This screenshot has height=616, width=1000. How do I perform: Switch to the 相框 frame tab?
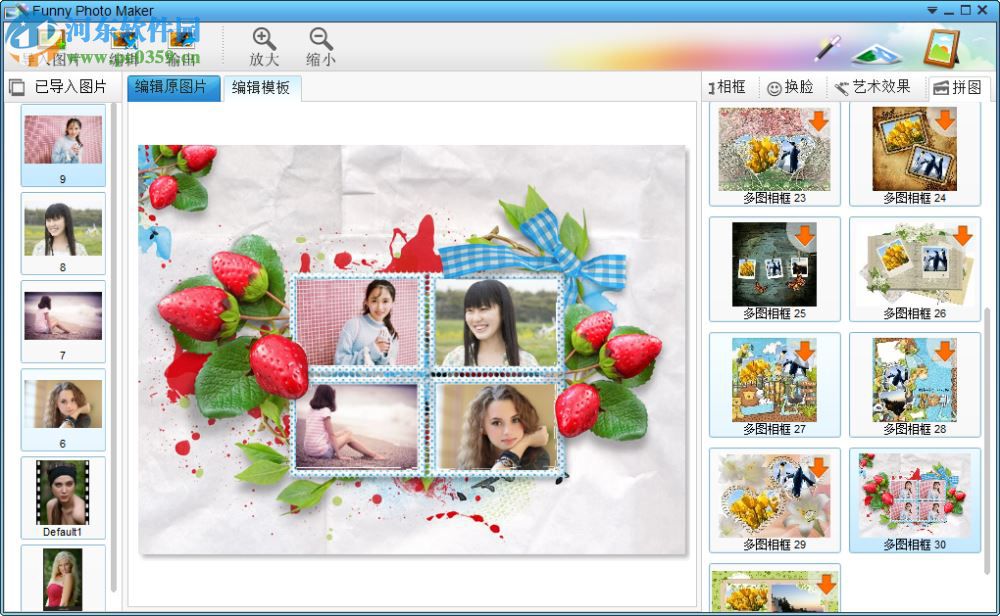(728, 87)
